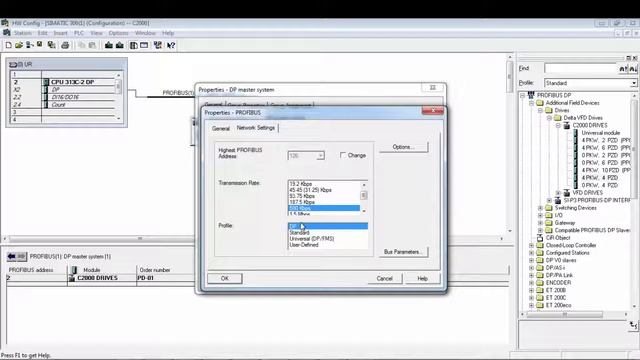Select the Network Settings tab
640x360 pixels.
tap(256, 128)
